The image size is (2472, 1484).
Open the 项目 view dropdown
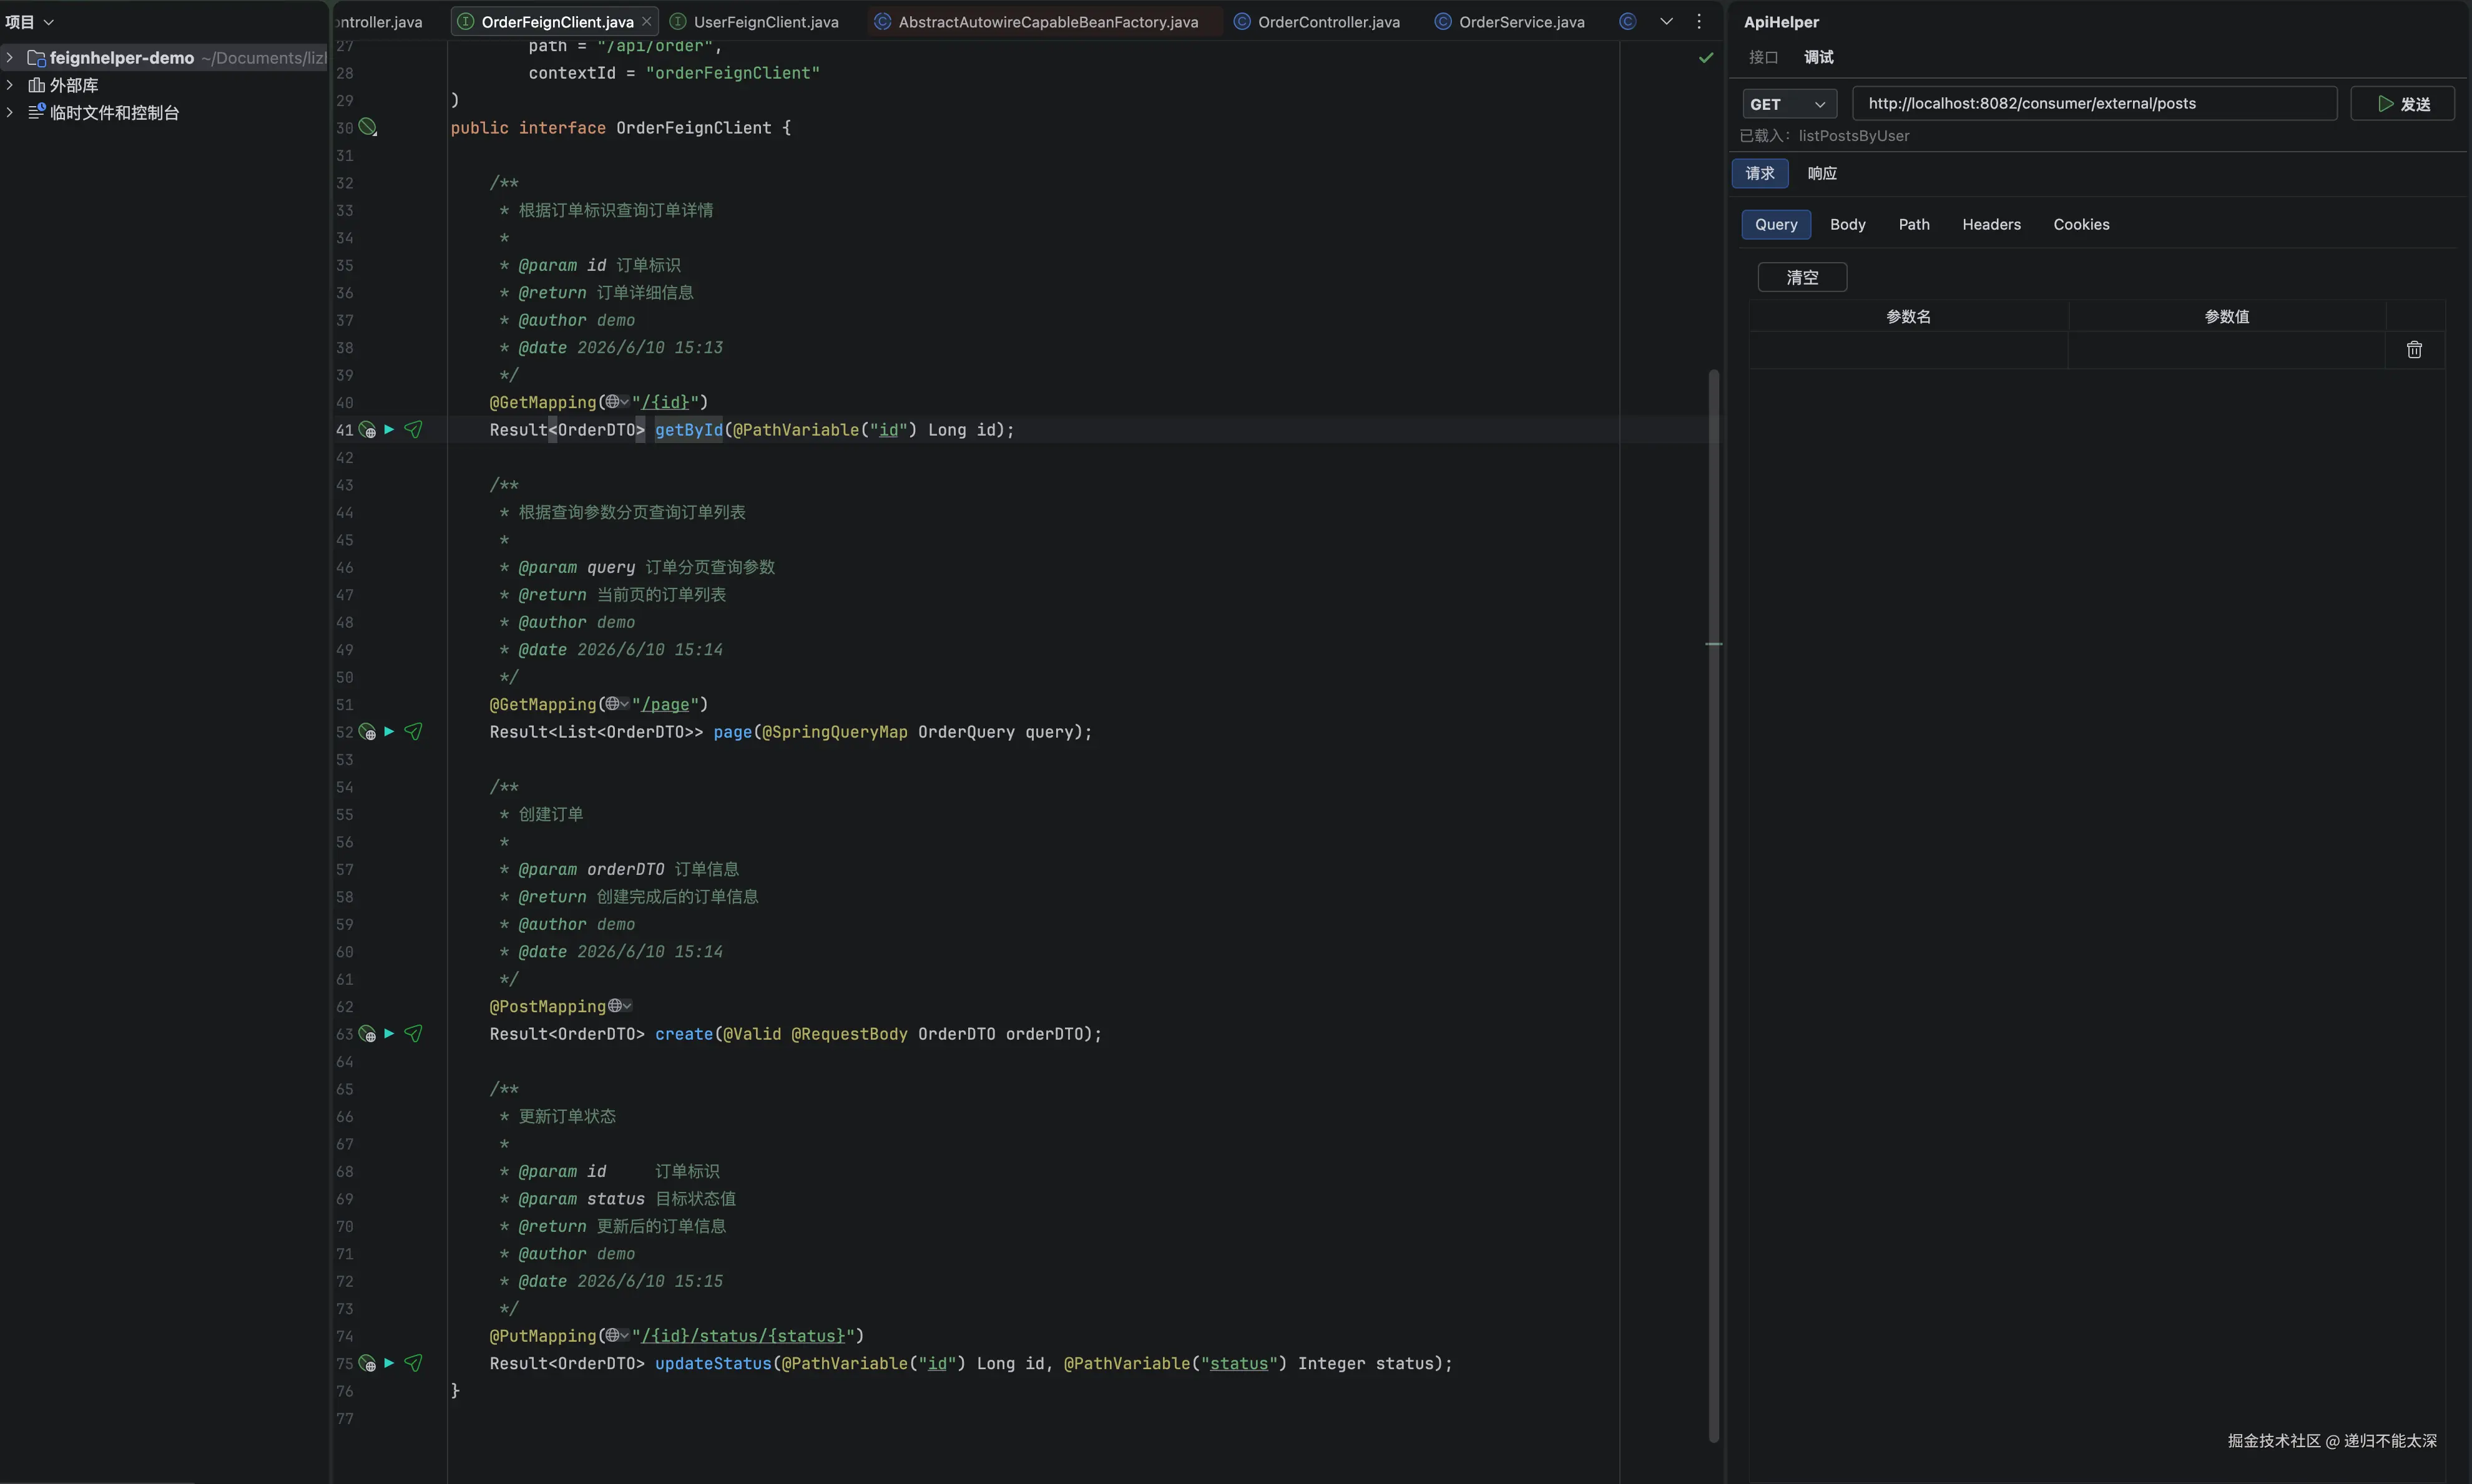tap(29, 21)
